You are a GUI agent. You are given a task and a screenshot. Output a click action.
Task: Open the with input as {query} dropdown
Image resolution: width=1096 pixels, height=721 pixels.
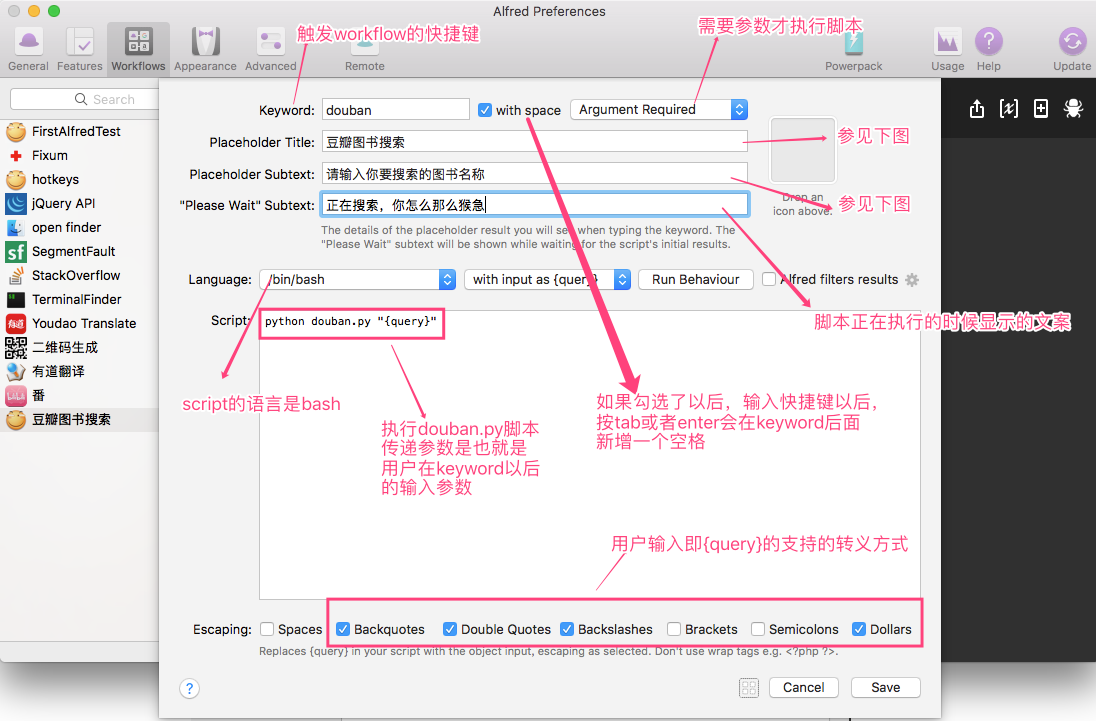548,279
